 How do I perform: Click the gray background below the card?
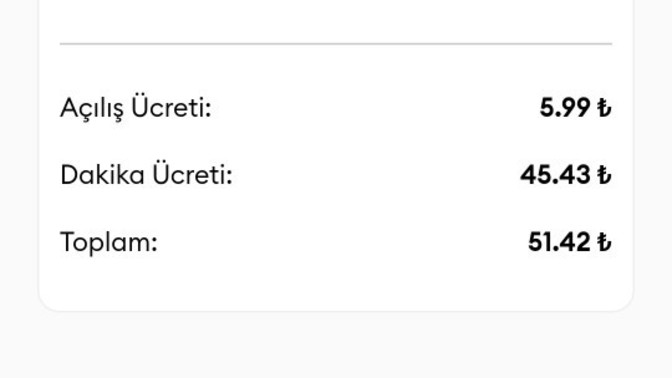coord(336,347)
